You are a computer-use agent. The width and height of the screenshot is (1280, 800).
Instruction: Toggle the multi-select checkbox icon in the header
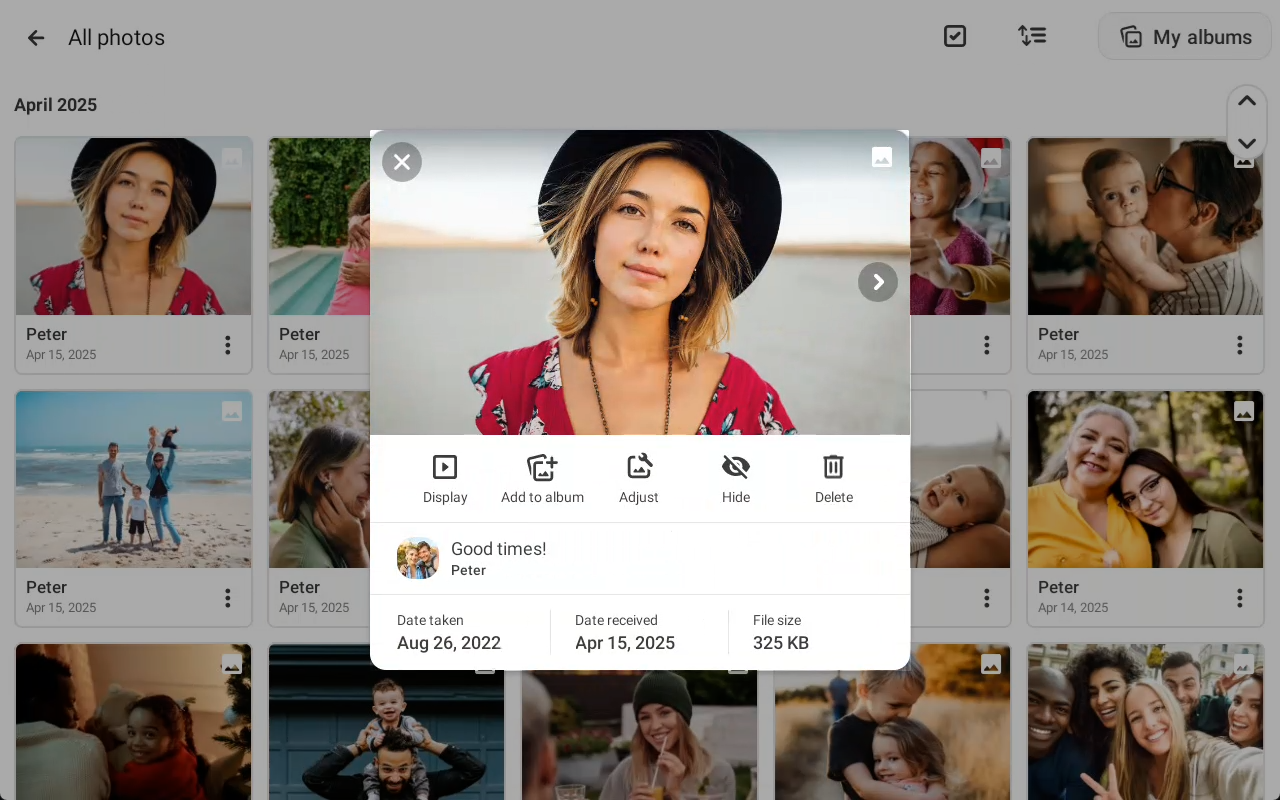click(x=955, y=37)
